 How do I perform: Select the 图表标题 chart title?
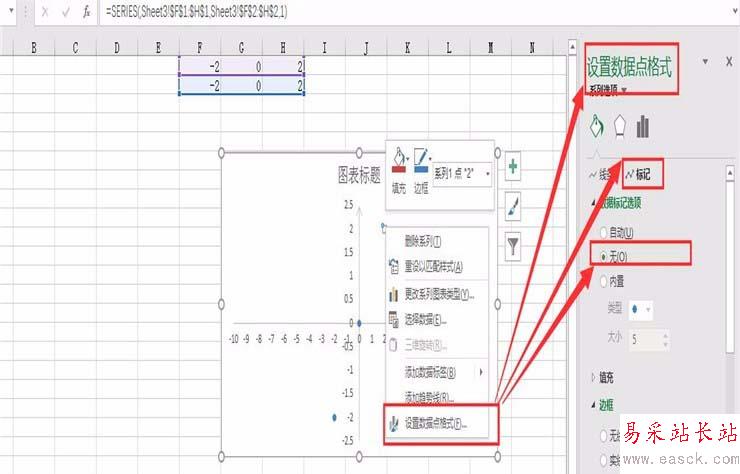tap(359, 176)
